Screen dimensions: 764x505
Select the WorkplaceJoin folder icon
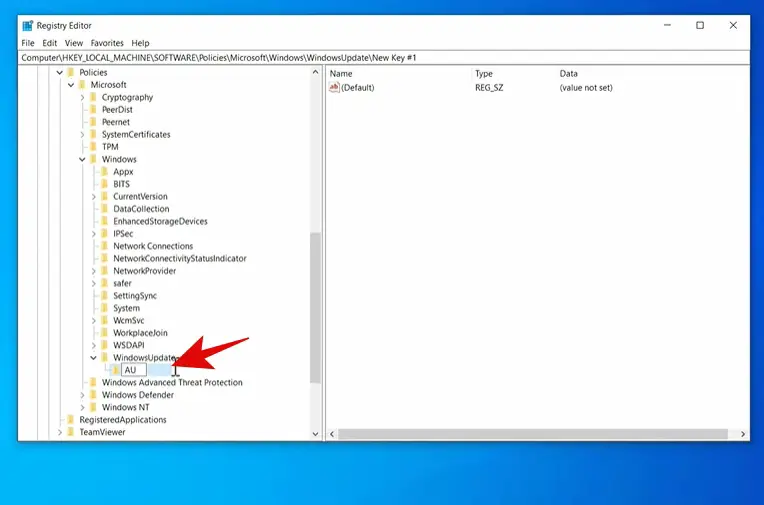click(x=104, y=333)
